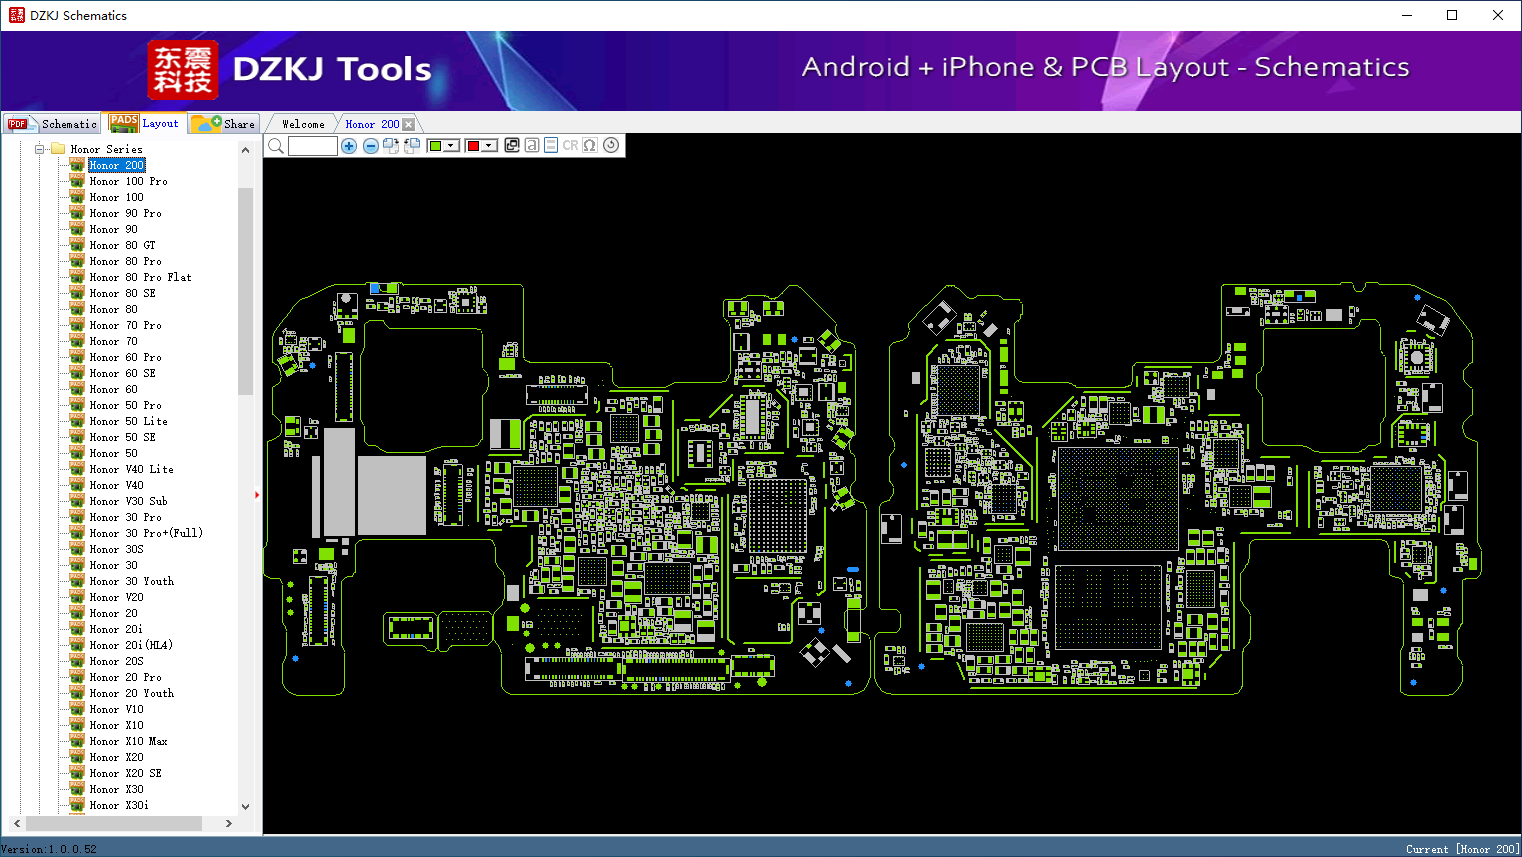Reset the view with the circular arrow icon
Image resolution: width=1522 pixels, height=857 pixels.
click(x=611, y=145)
